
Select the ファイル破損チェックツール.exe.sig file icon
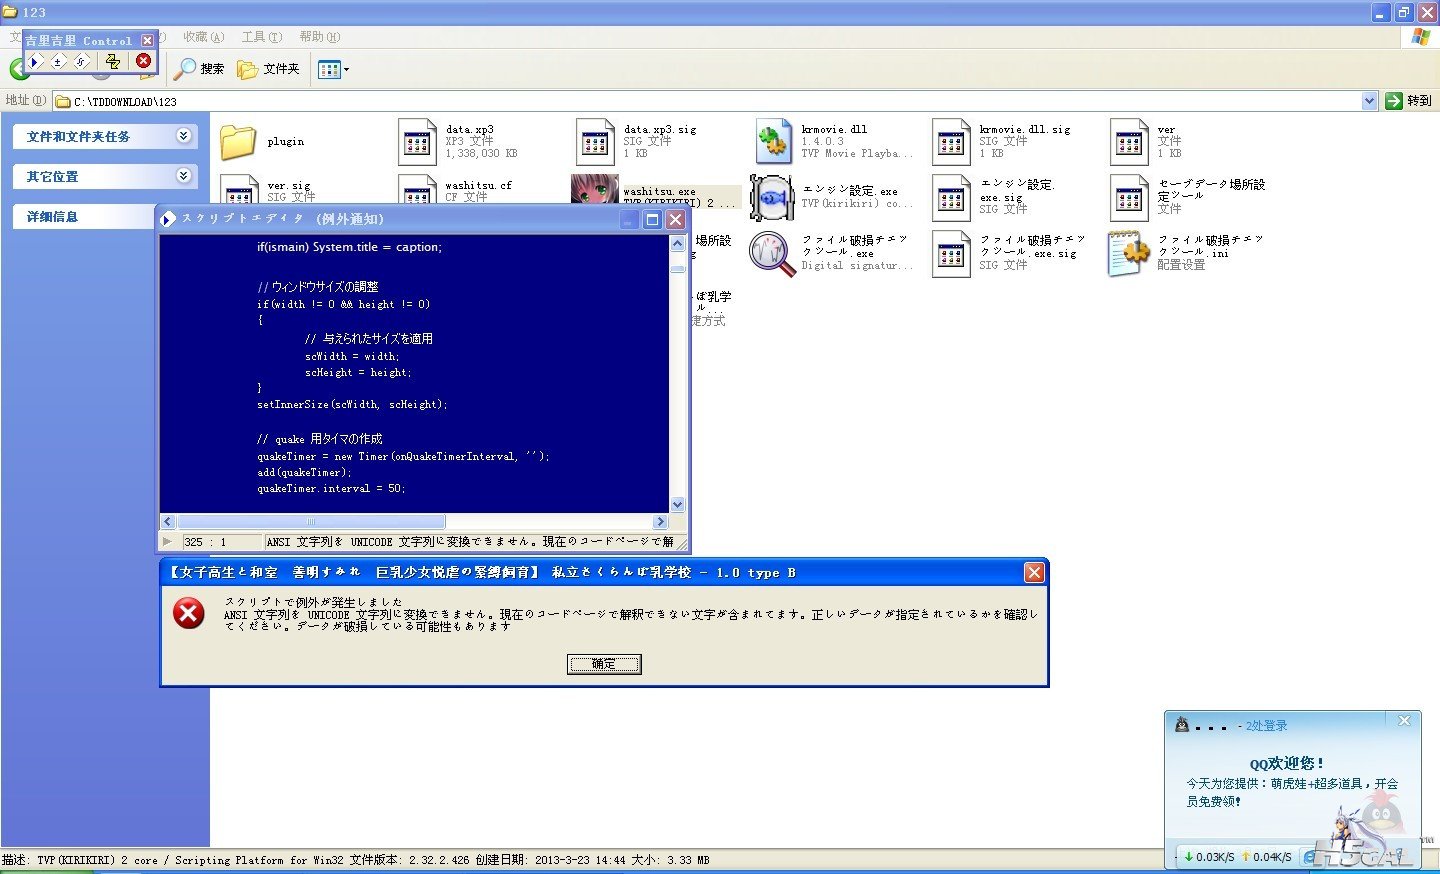(951, 254)
